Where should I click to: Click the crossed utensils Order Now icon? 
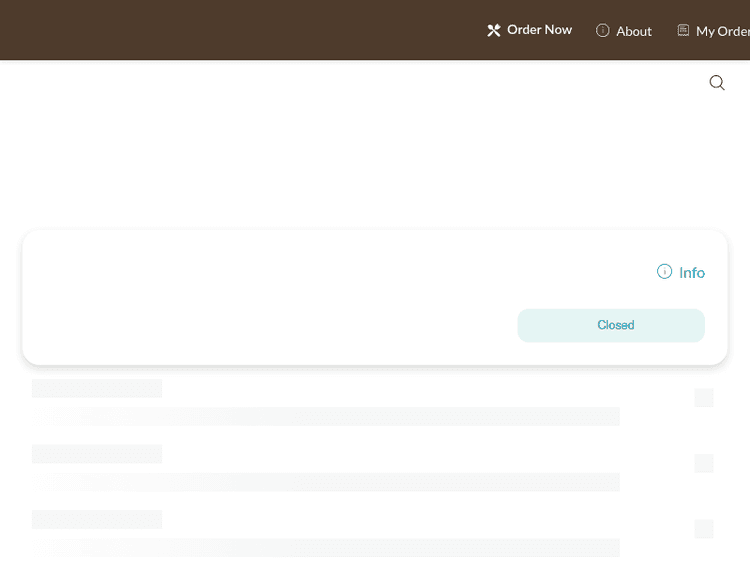point(493,30)
